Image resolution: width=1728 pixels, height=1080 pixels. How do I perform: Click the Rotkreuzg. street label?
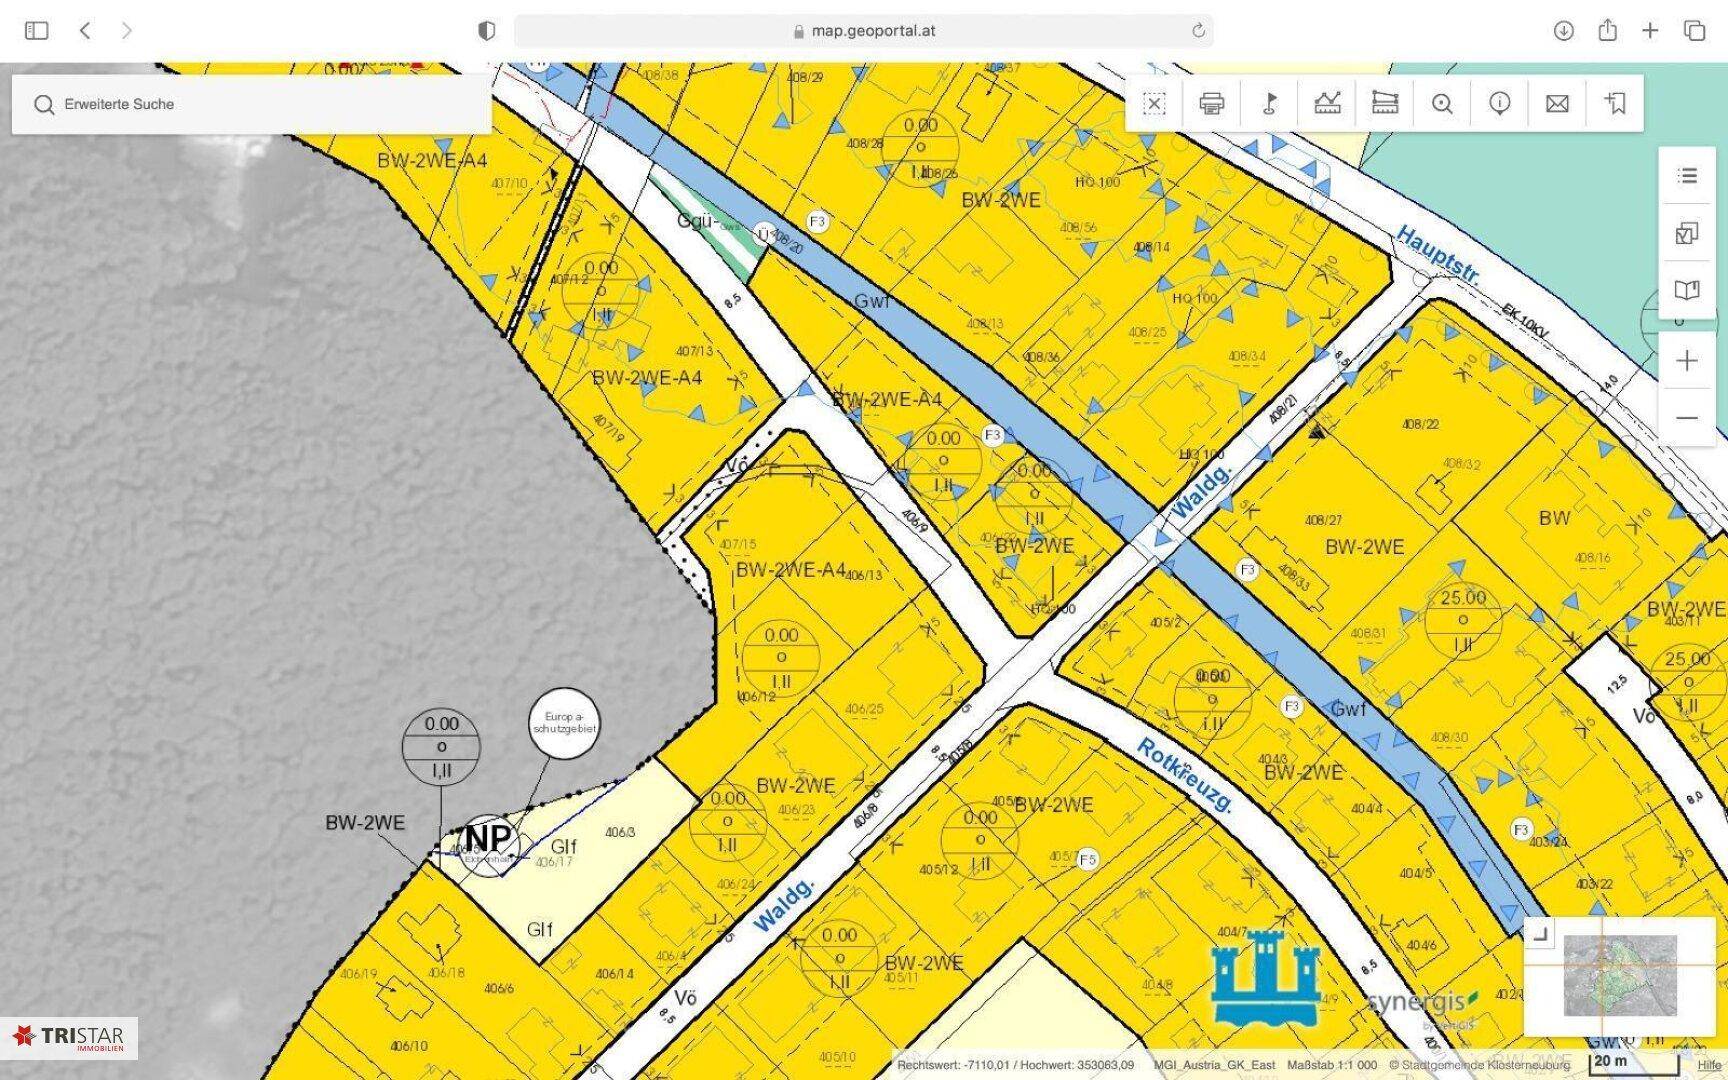tap(1185, 776)
